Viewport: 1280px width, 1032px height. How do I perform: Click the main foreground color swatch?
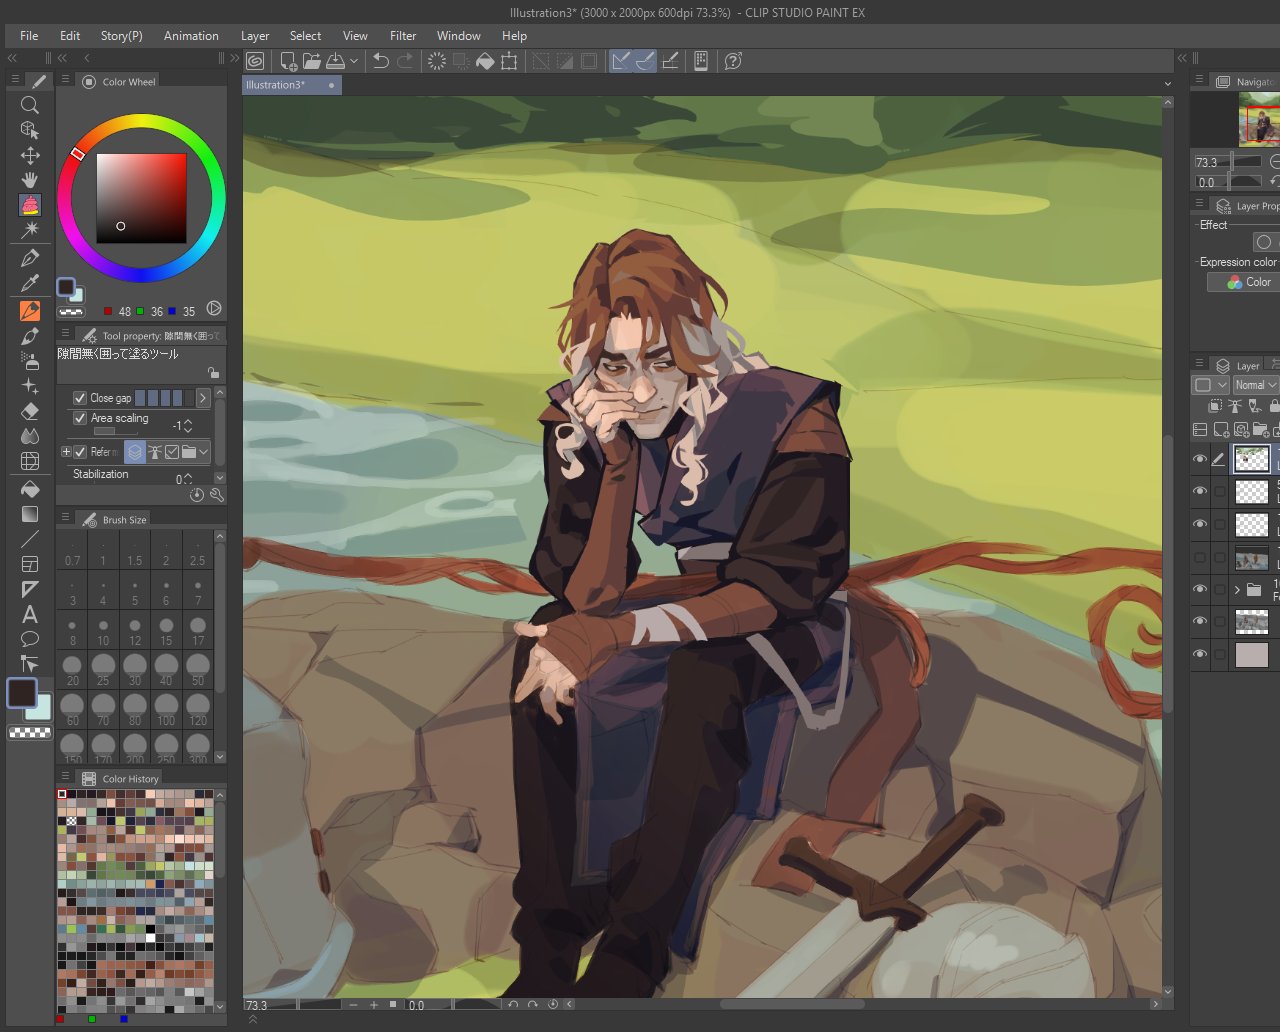[x=22, y=691]
